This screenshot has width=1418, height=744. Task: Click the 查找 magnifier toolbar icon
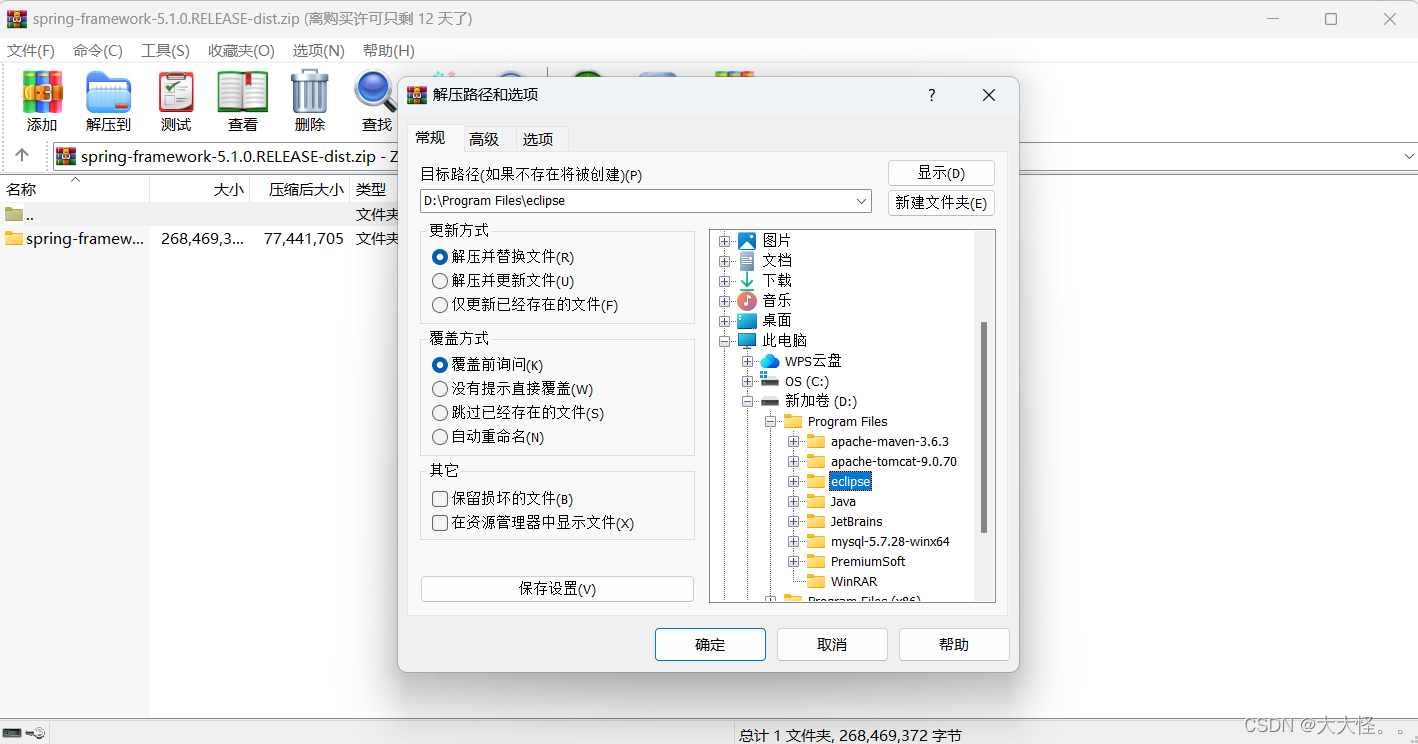pyautogui.click(x=375, y=92)
